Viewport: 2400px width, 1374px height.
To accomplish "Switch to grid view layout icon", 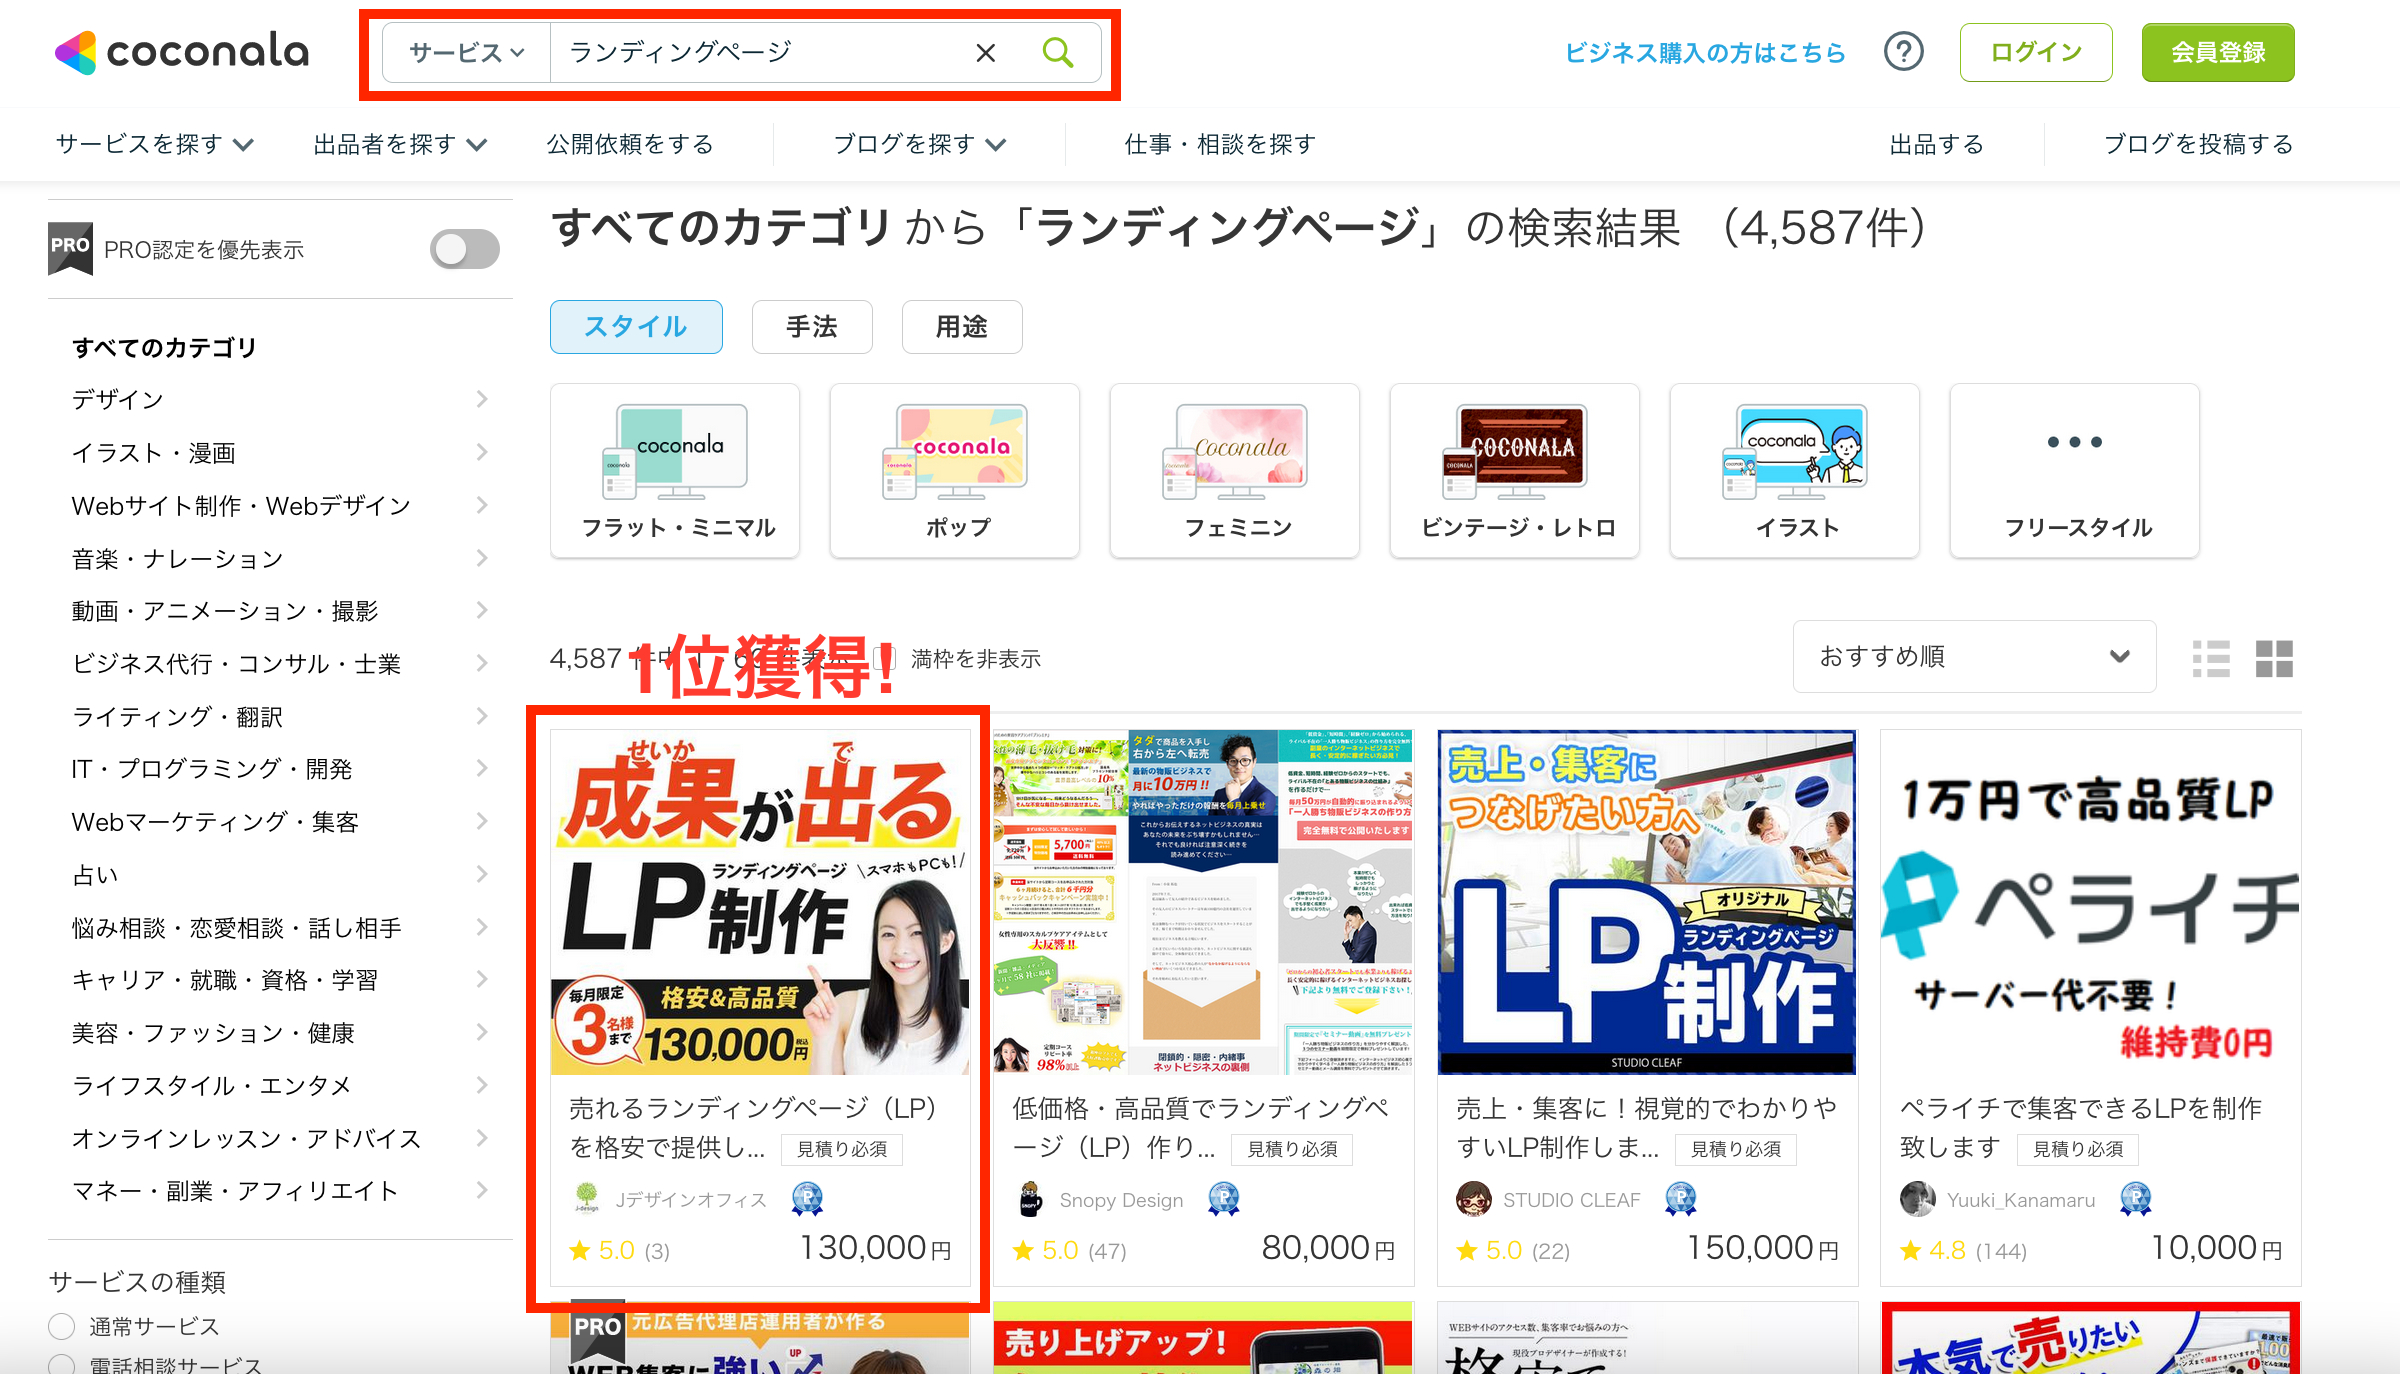I will pyautogui.click(x=2274, y=659).
